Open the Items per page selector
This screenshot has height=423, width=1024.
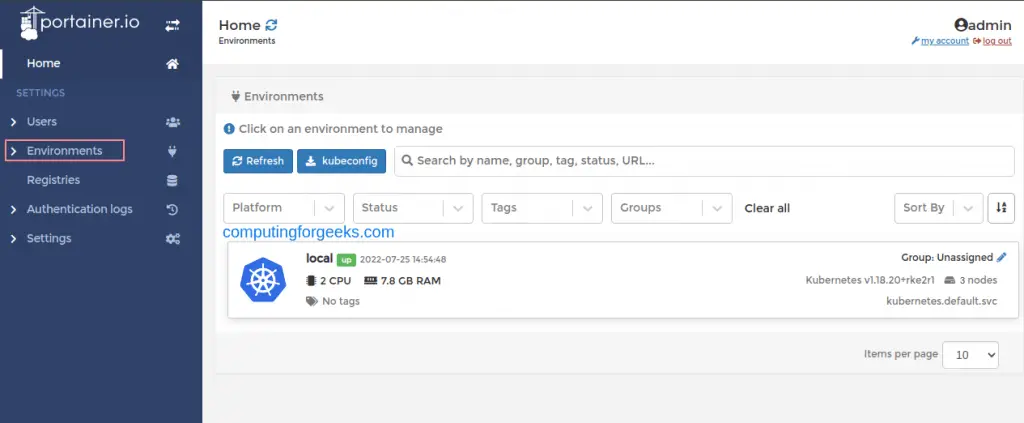point(970,354)
